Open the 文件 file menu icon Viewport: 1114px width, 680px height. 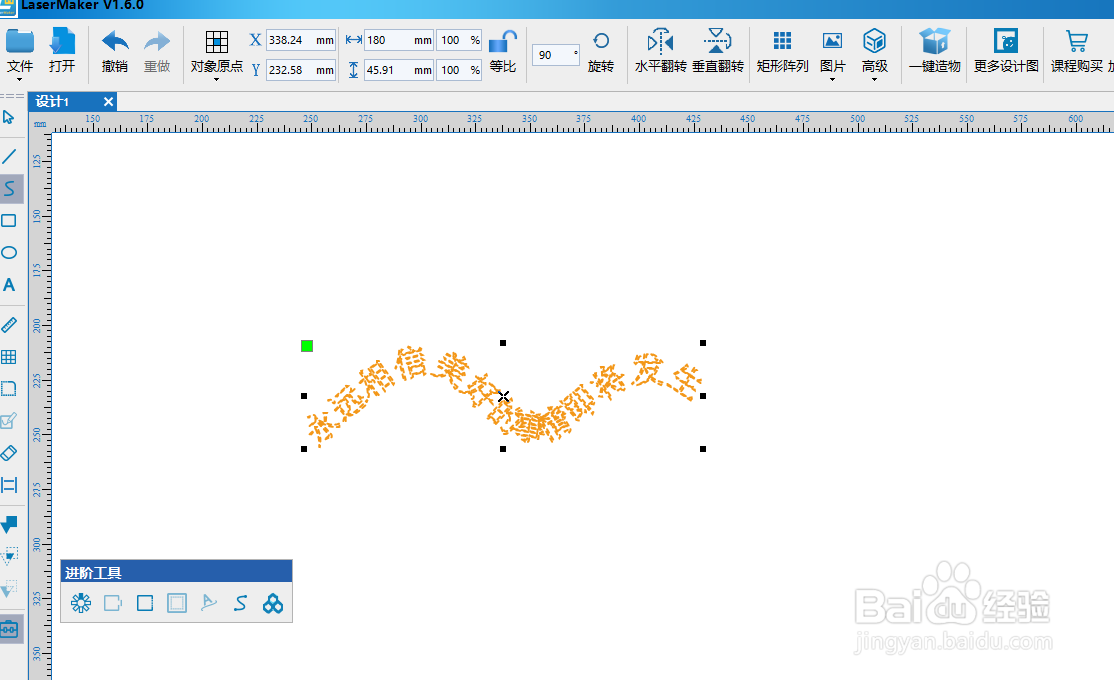click(x=20, y=43)
